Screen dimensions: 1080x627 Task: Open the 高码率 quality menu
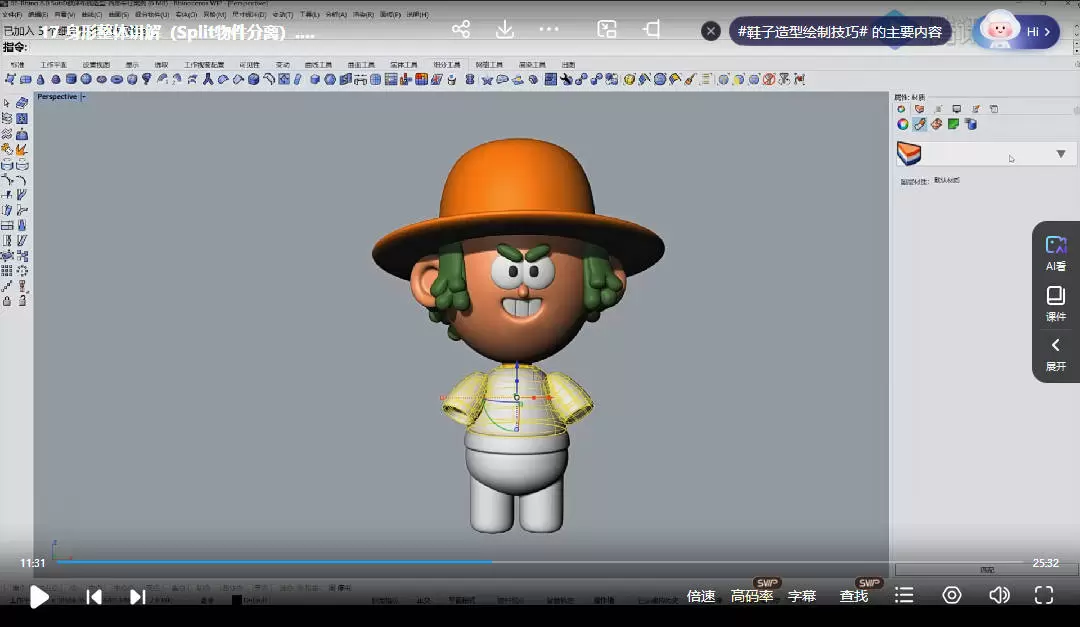(751, 596)
